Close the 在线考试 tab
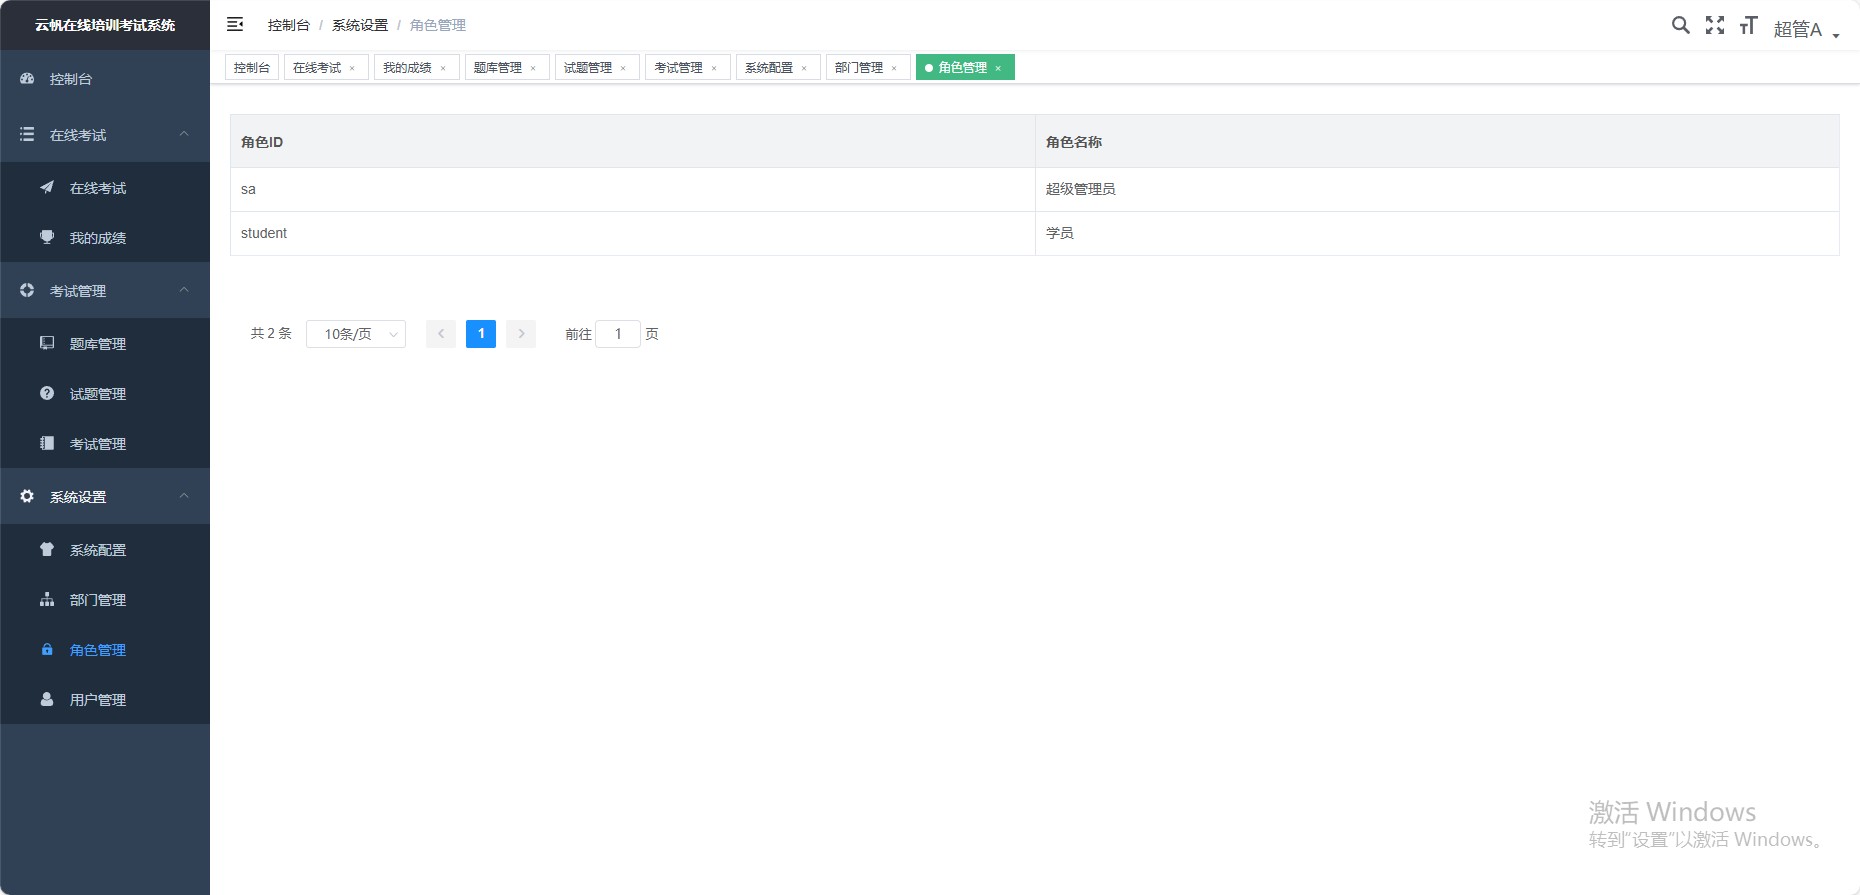1860x895 pixels. pyautogui.click(x=352, y=68)
